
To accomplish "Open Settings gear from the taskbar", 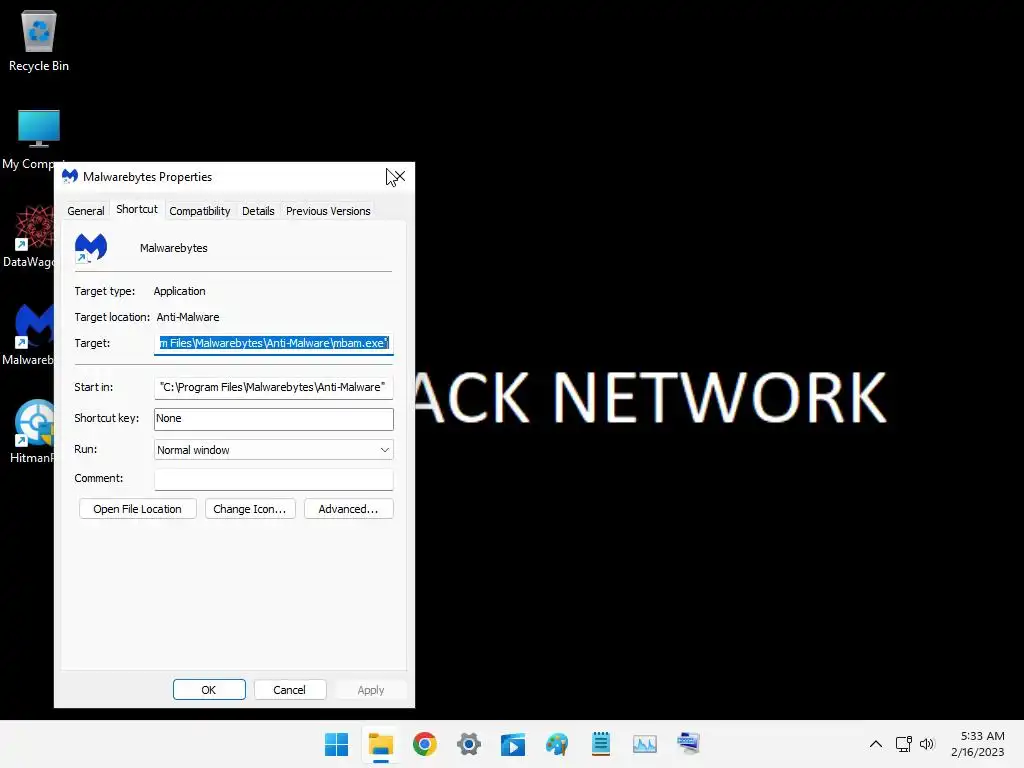I will click(x=469, y=744).
